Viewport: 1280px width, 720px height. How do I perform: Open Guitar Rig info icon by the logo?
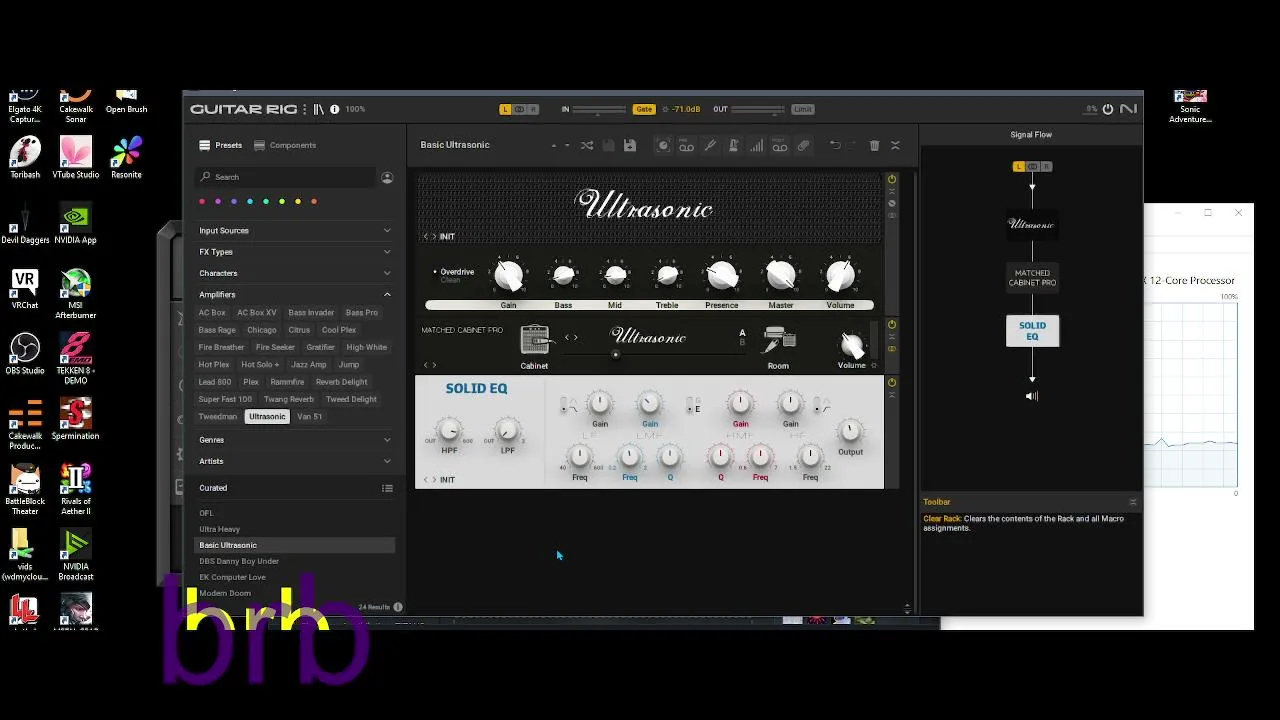pyautogui.click(x=334, y=109)
